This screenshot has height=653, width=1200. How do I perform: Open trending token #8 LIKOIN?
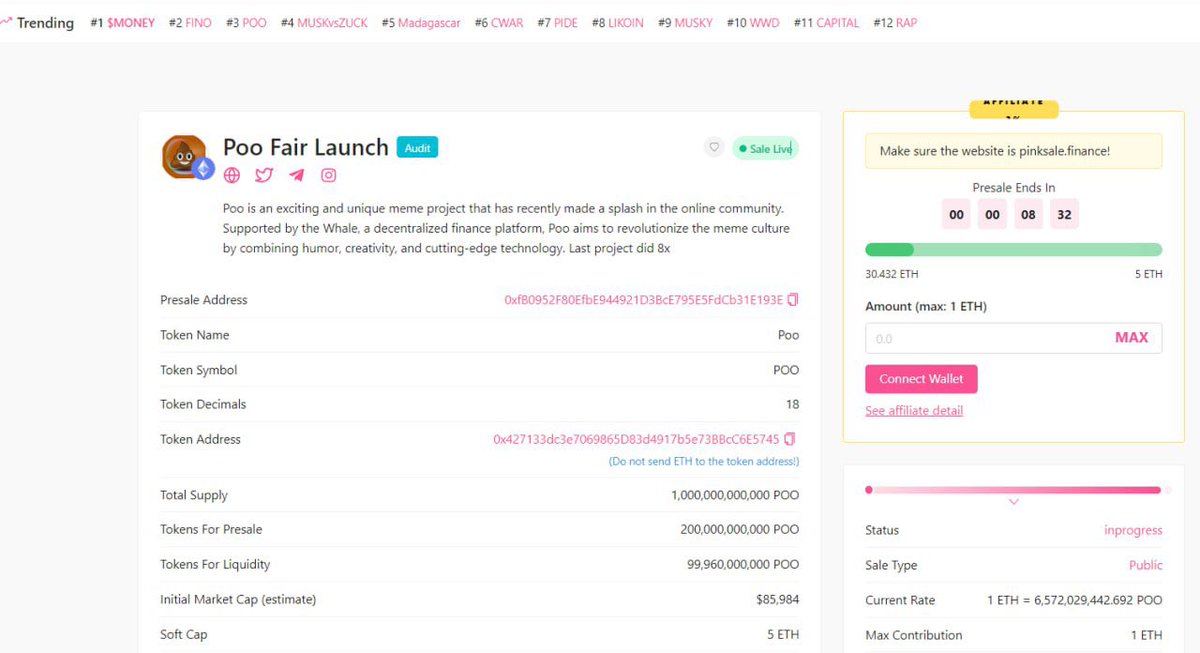(x=617, y=22)
